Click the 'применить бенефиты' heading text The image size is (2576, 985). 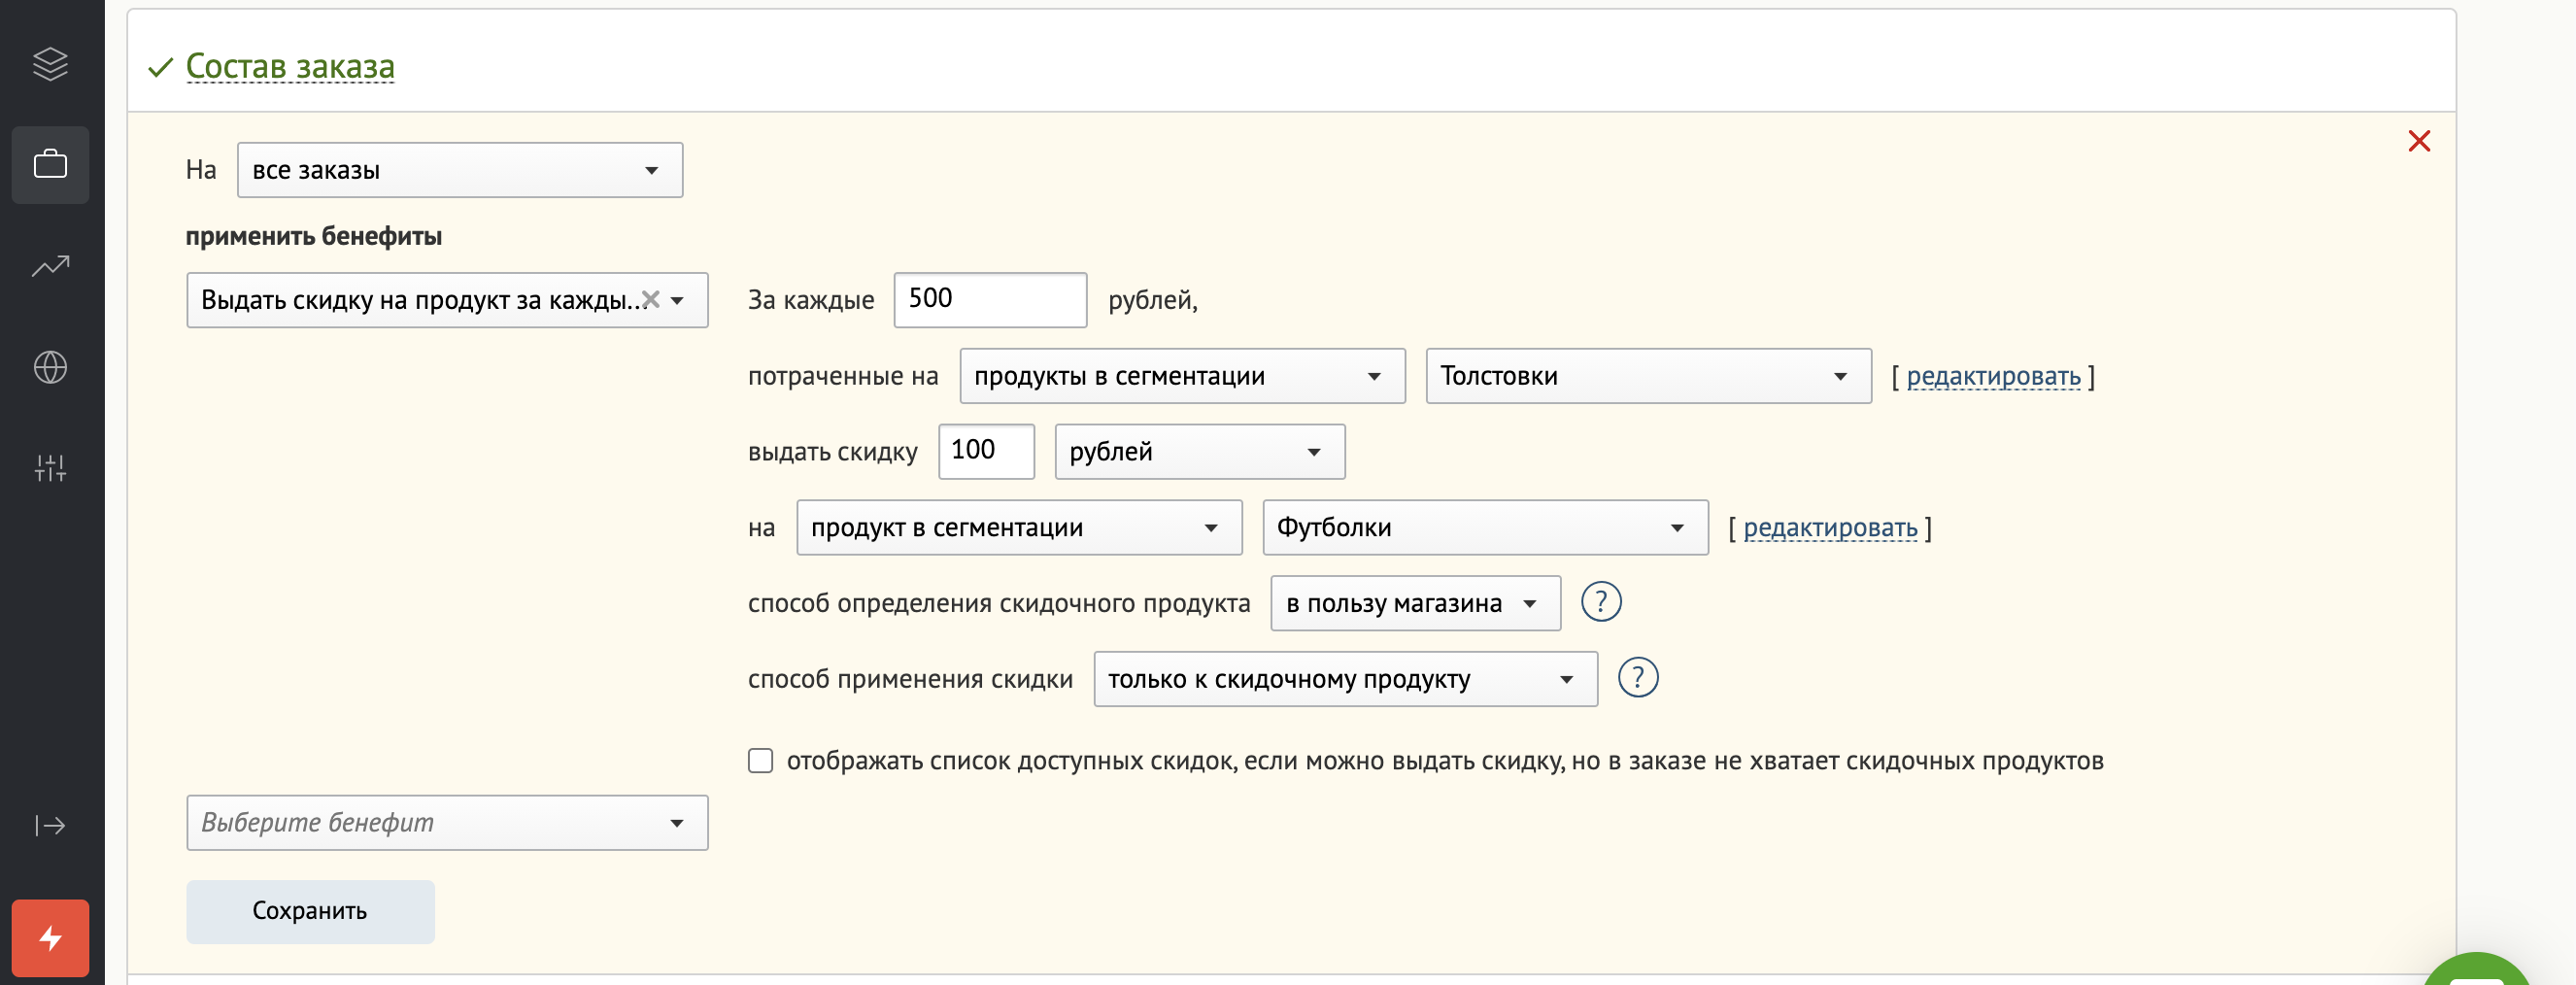(x=313, y=236)
